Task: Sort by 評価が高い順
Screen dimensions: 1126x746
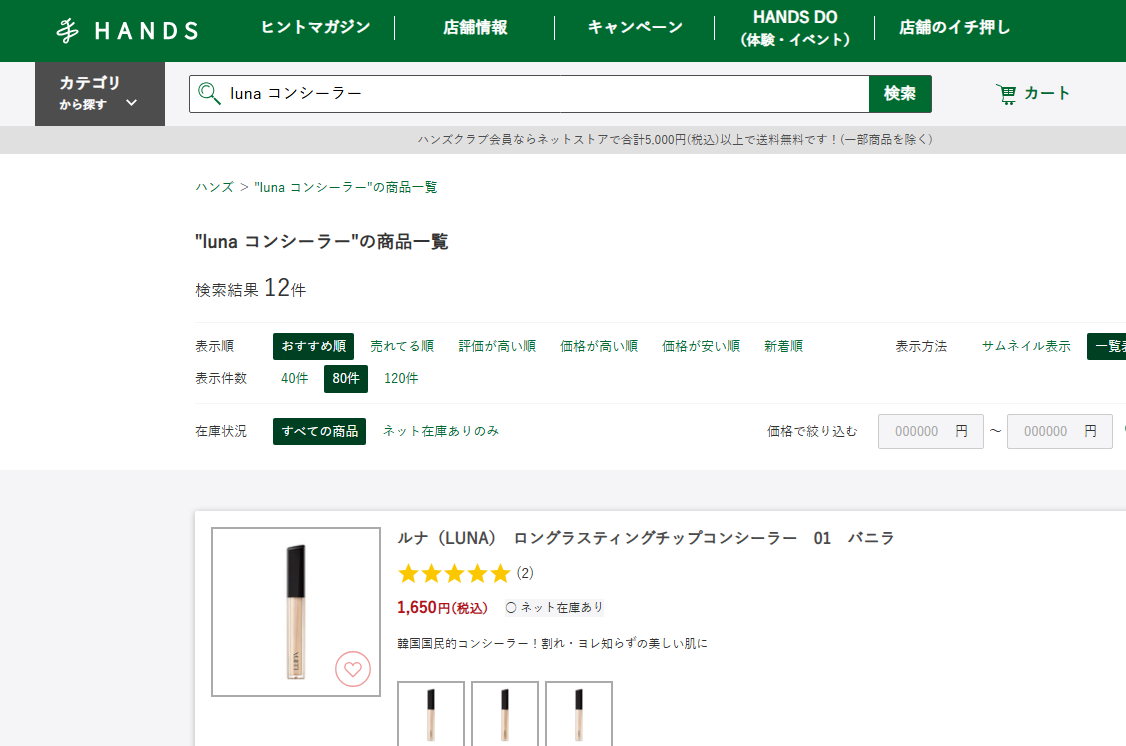Action: click(x=497, y=346)
